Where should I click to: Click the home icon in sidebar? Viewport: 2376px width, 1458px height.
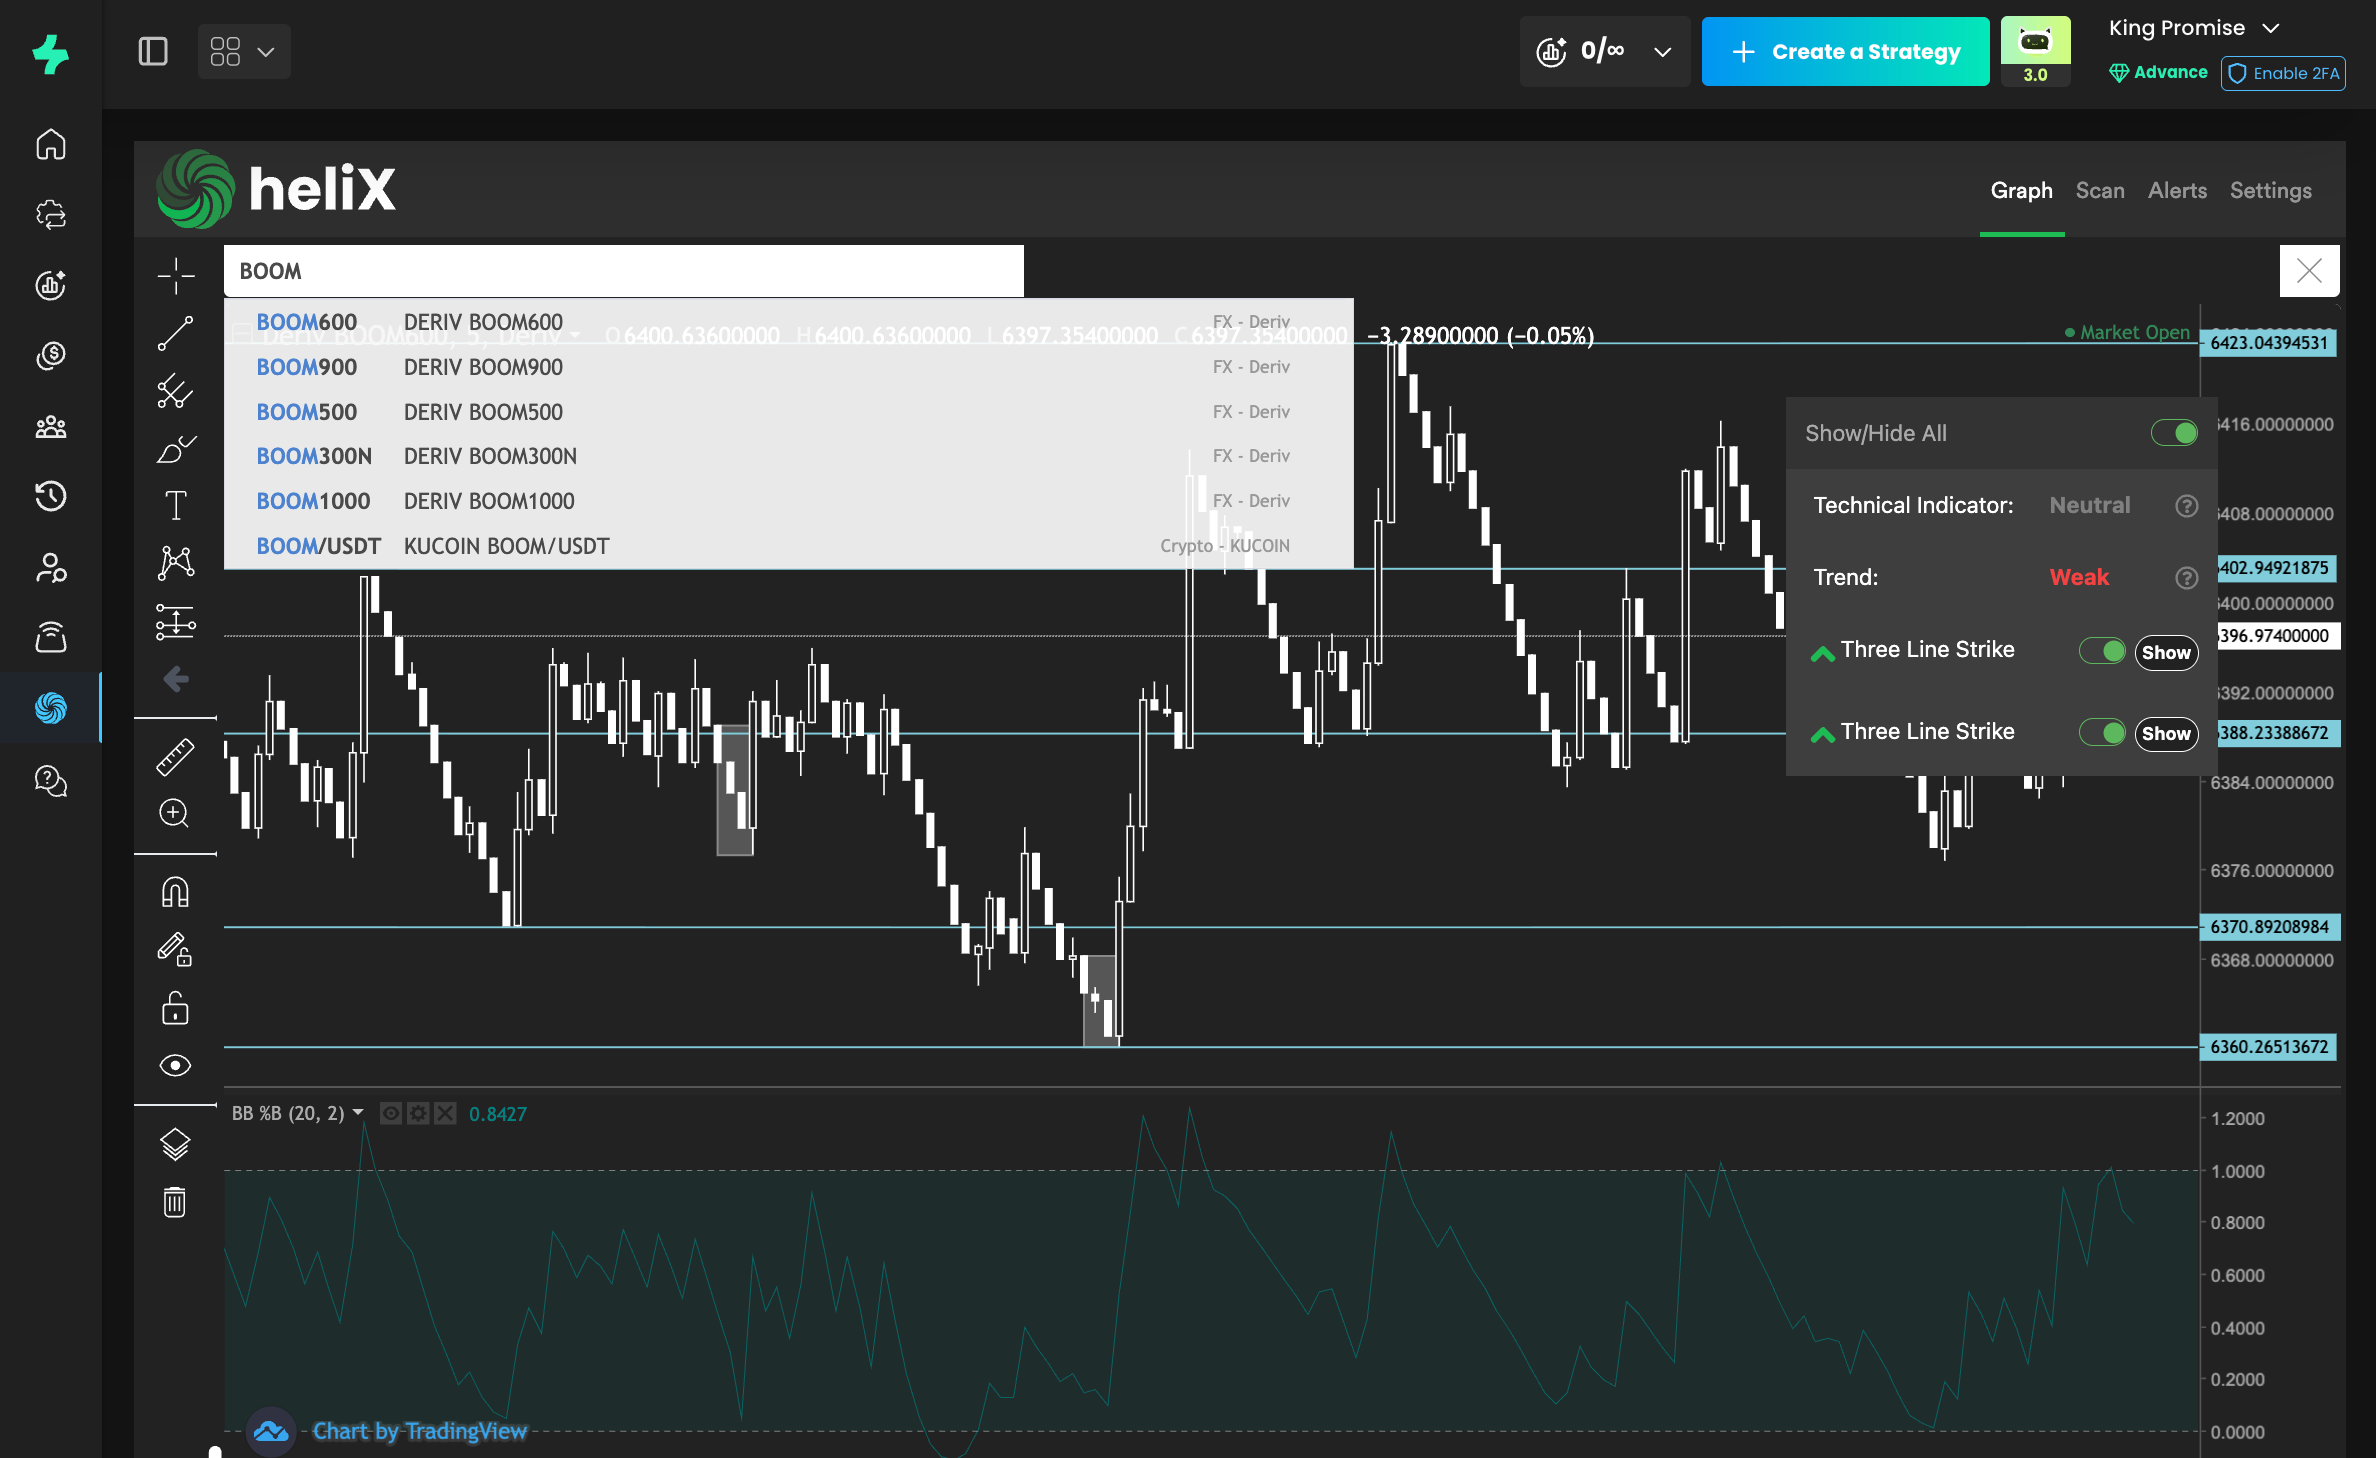(x=51, y=145)
